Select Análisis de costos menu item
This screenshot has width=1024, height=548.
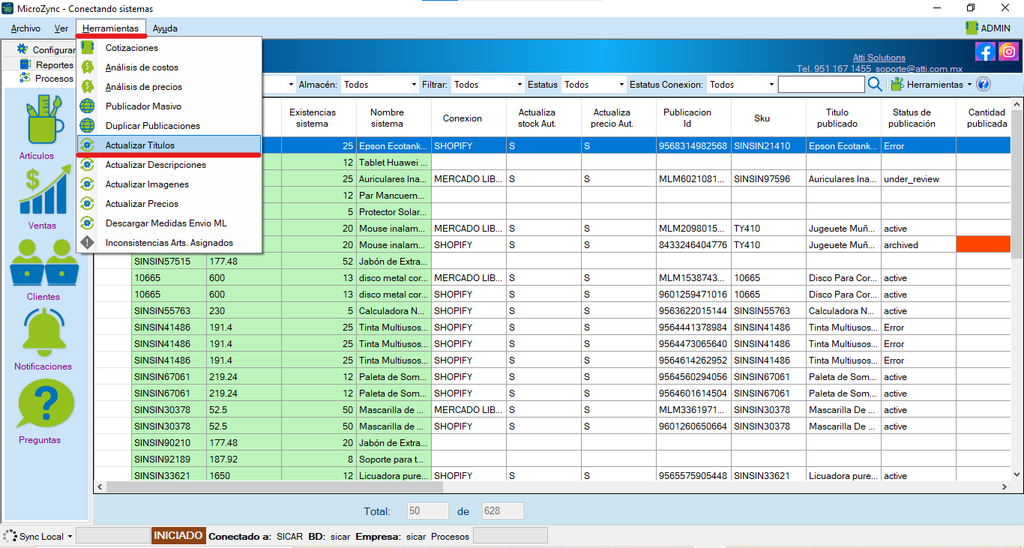click(168, 67)
